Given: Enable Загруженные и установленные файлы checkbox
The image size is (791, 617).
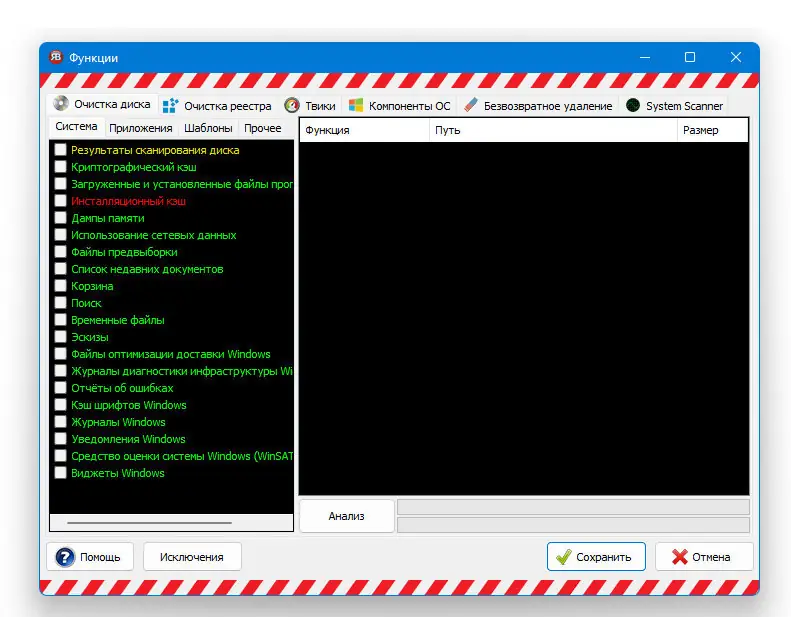Looking at the screenshot, I should coord(61,184).
